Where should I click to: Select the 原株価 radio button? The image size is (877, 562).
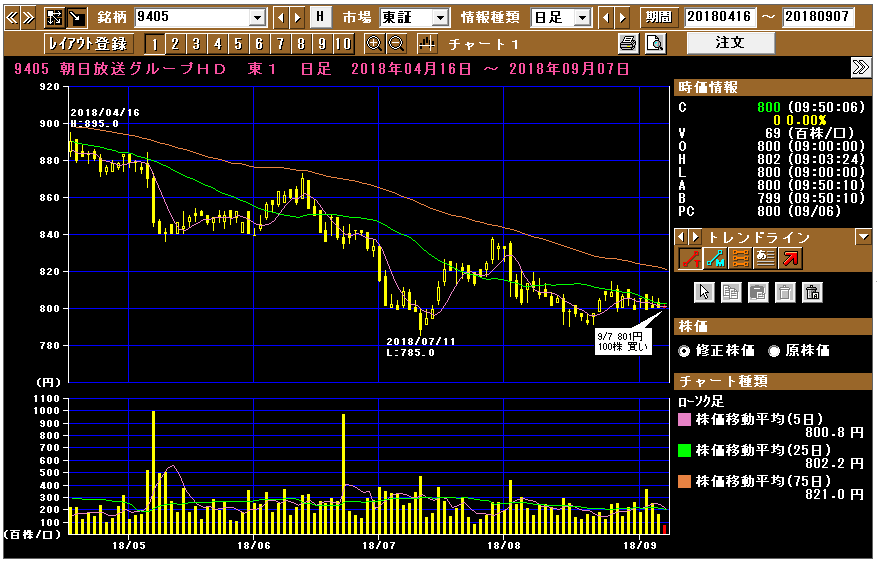[774, 351]
